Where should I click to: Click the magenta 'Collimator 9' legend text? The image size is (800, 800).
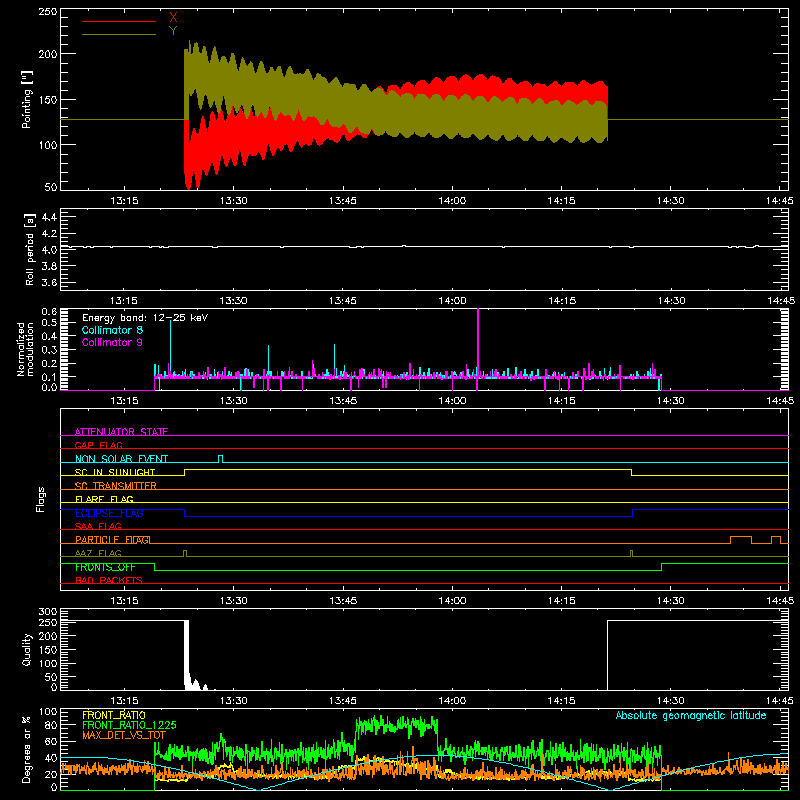(112, 342)
